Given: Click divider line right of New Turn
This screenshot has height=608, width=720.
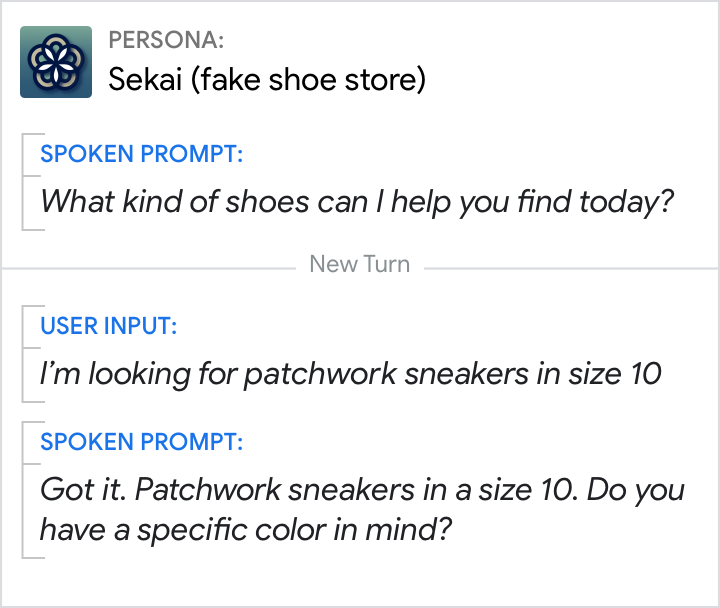Looking at the screenshot, I should point(570,267).
